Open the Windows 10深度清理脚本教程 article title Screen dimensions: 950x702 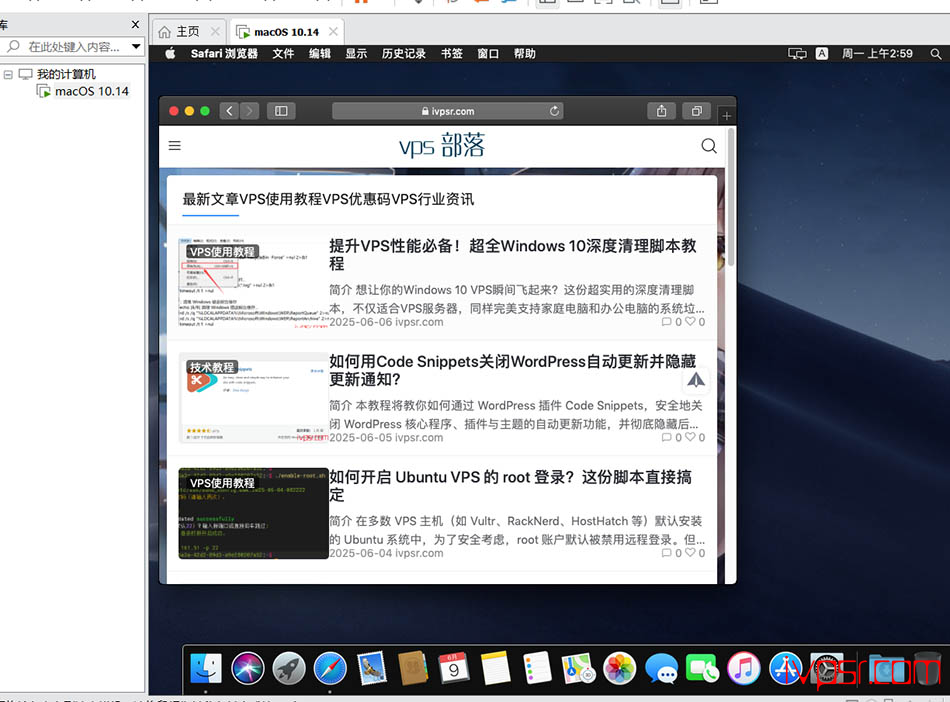coord(513,254)
